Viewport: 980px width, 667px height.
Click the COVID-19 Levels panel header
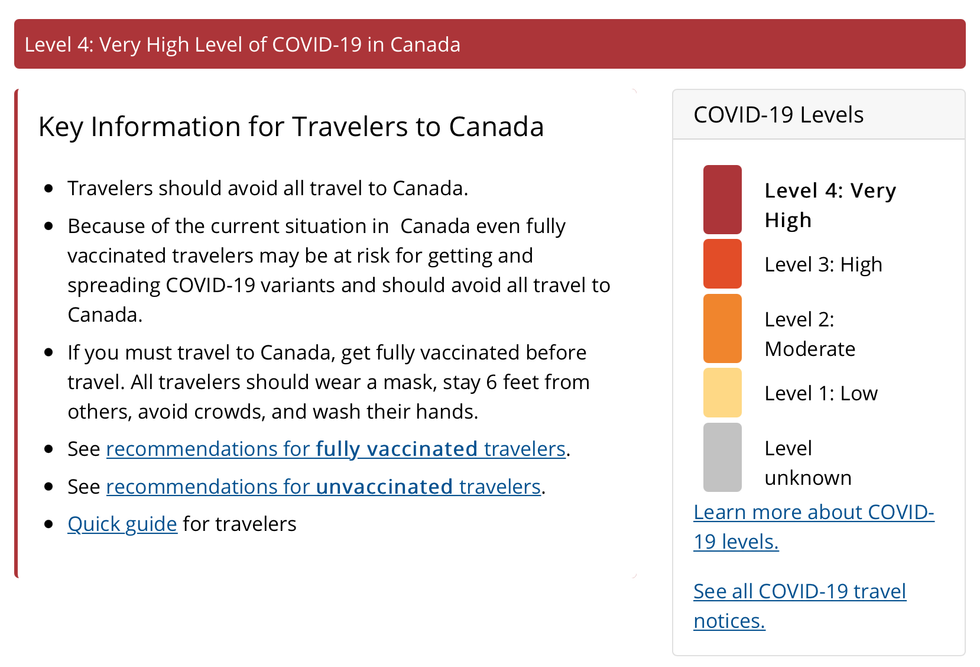818,115
